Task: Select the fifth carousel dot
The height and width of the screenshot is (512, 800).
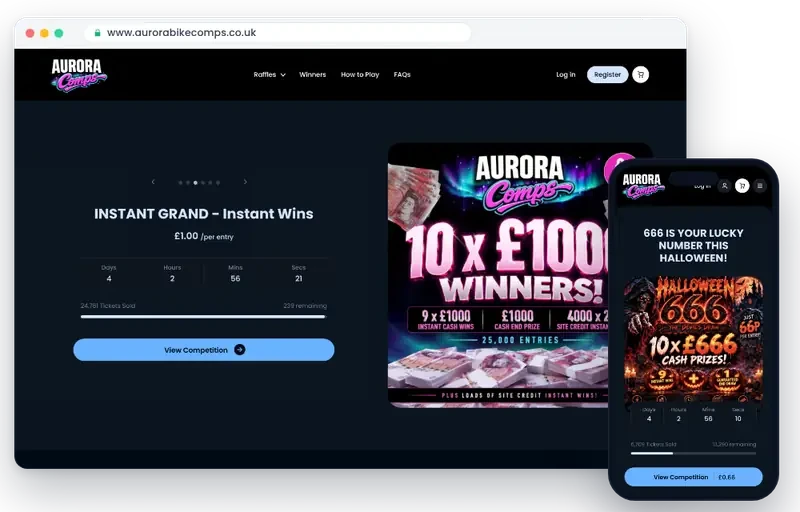Action: point(210,183)
